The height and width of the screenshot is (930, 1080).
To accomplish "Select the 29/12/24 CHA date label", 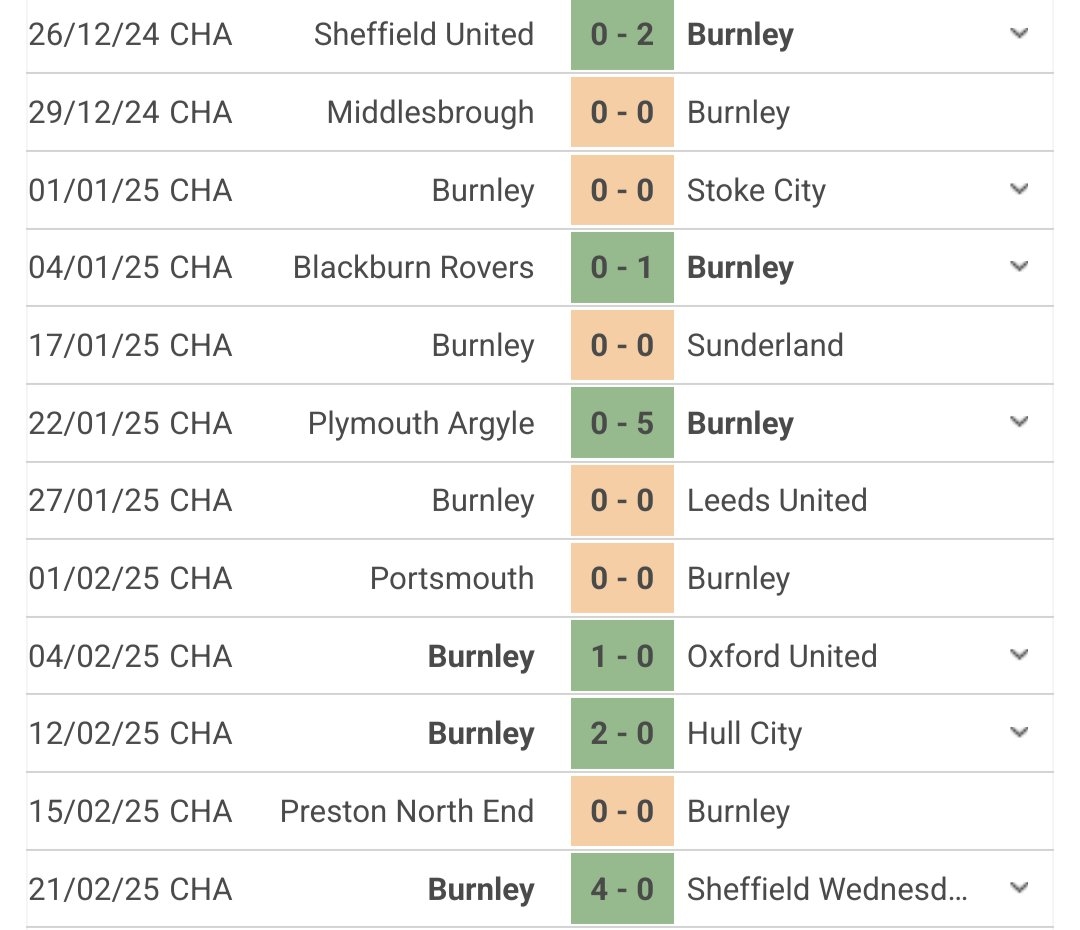I will pos(130,112).
